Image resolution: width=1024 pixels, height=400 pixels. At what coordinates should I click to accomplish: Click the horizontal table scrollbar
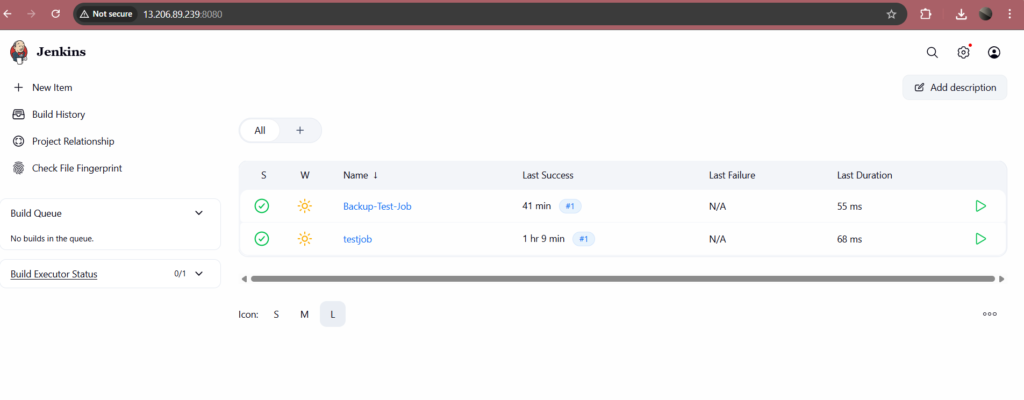coord(620,279)
